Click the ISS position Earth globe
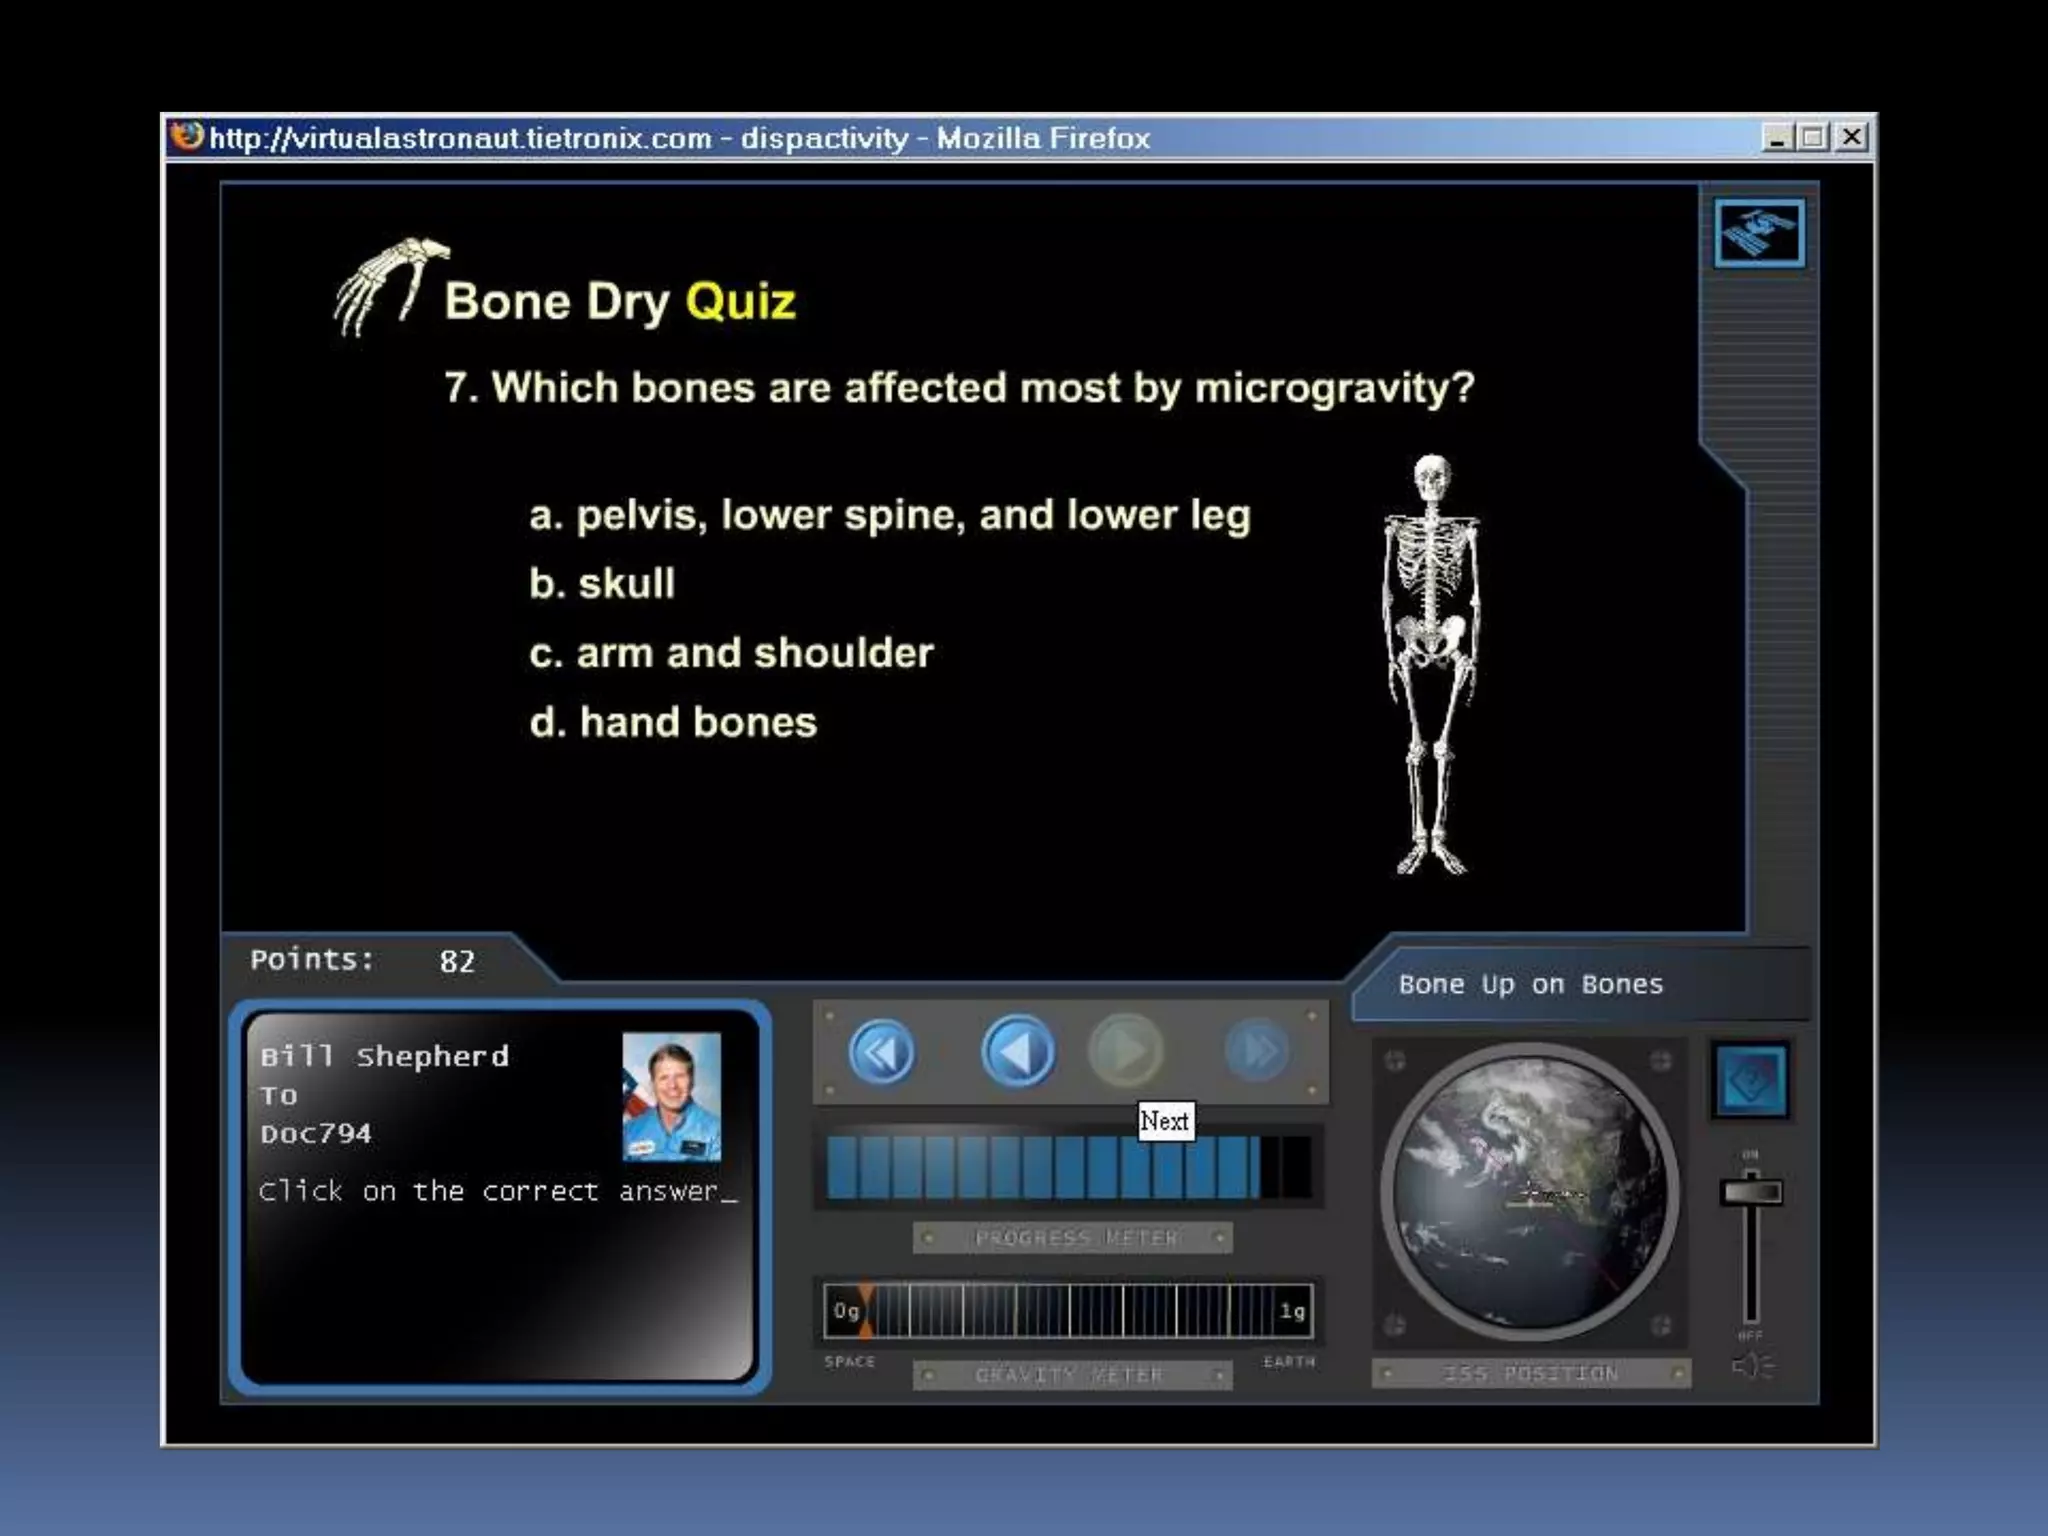Viewport: 2048px width, 1536px height. [1529, 1191]
